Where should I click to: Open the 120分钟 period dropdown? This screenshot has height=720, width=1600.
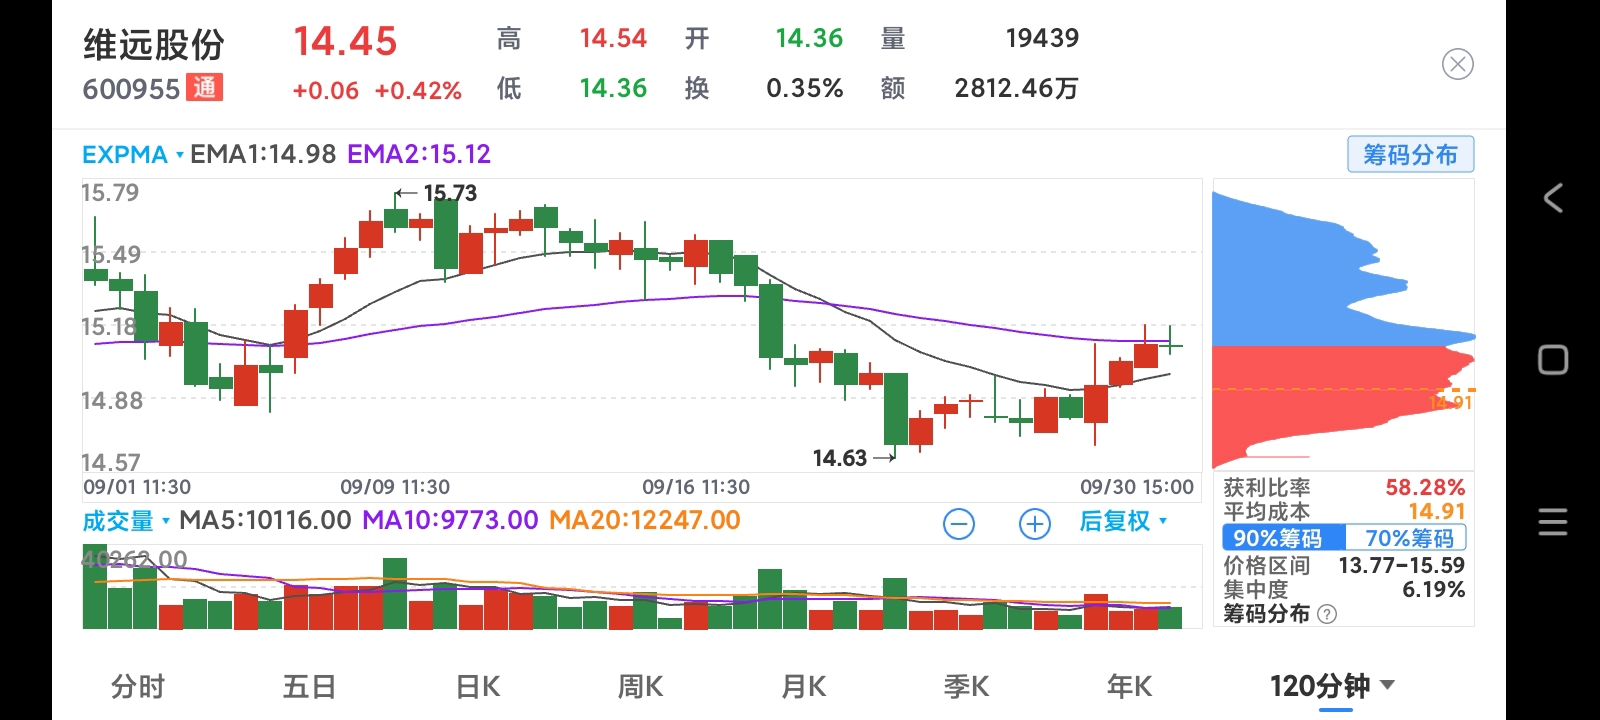tap(1331, 686)
